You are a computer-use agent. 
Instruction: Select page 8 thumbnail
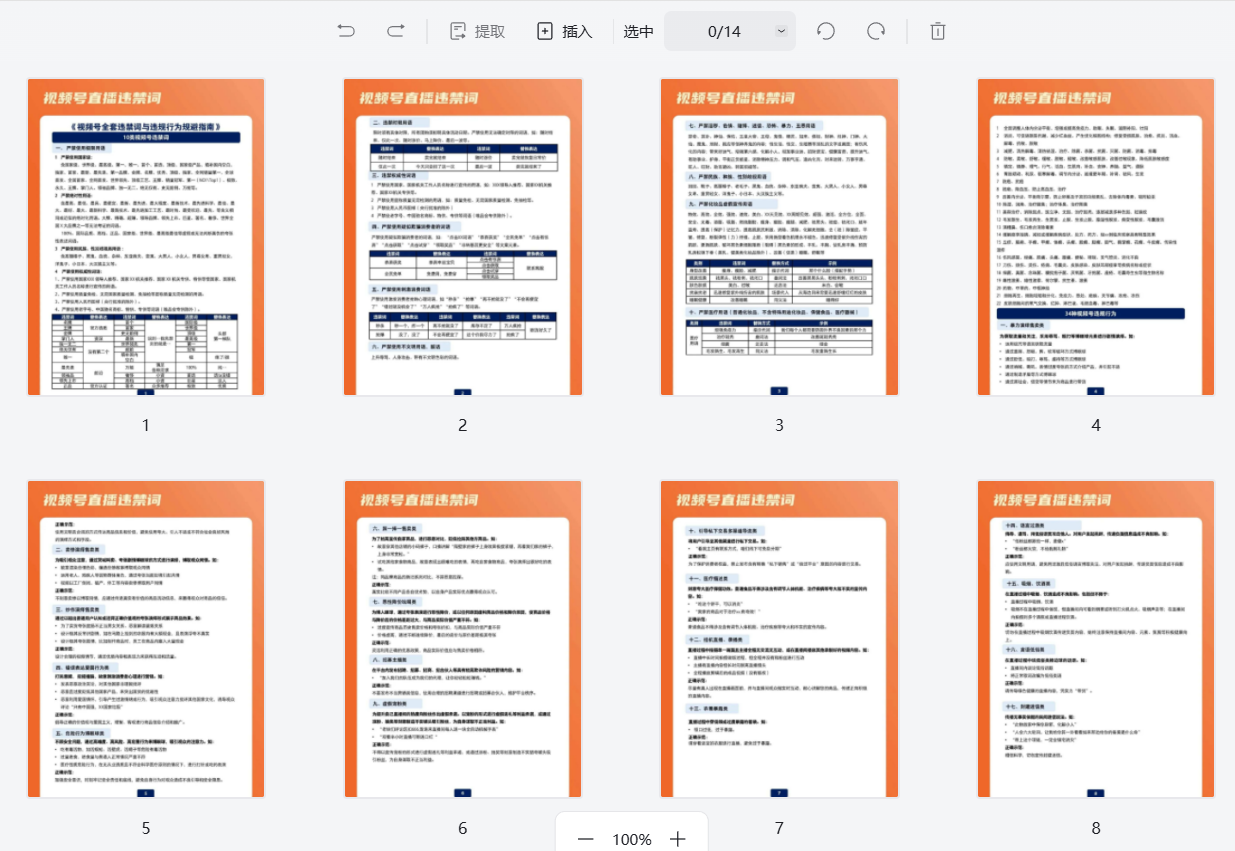[1096, 640]
